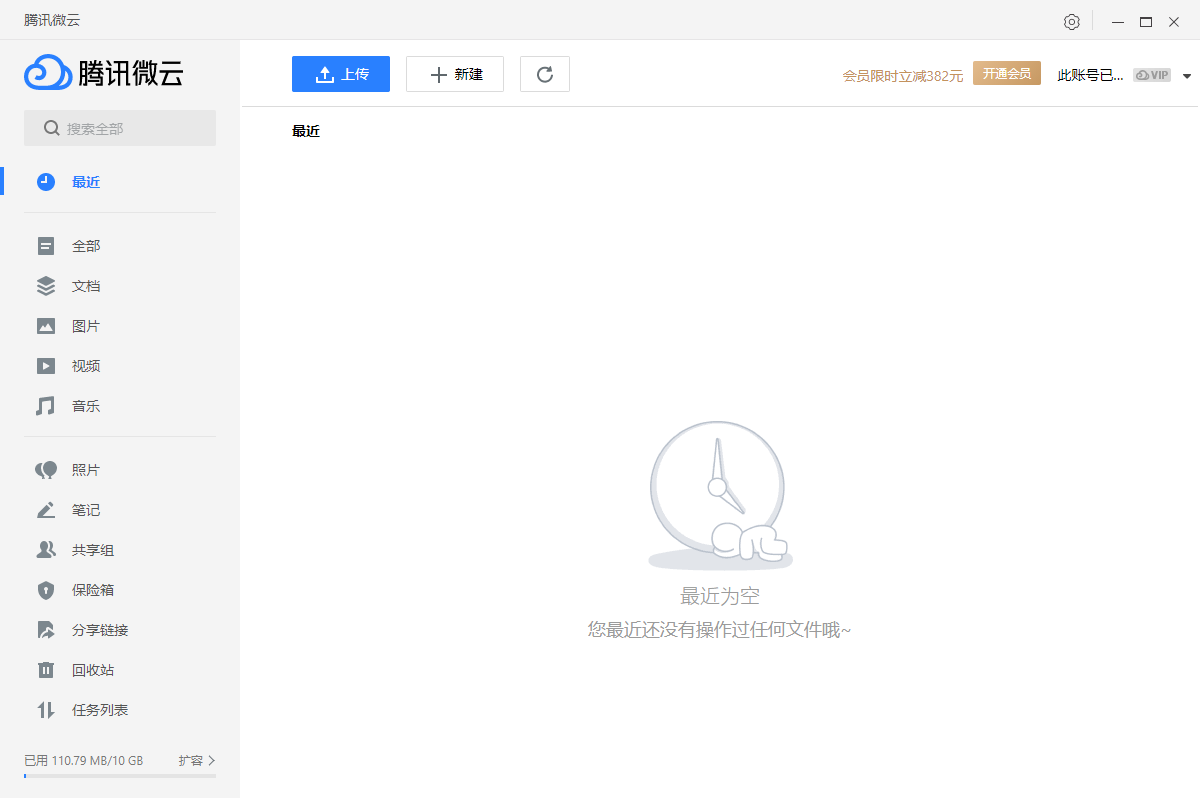
Task: Open the Recycle Bin icon (回收站)
Action: (46, 670)
